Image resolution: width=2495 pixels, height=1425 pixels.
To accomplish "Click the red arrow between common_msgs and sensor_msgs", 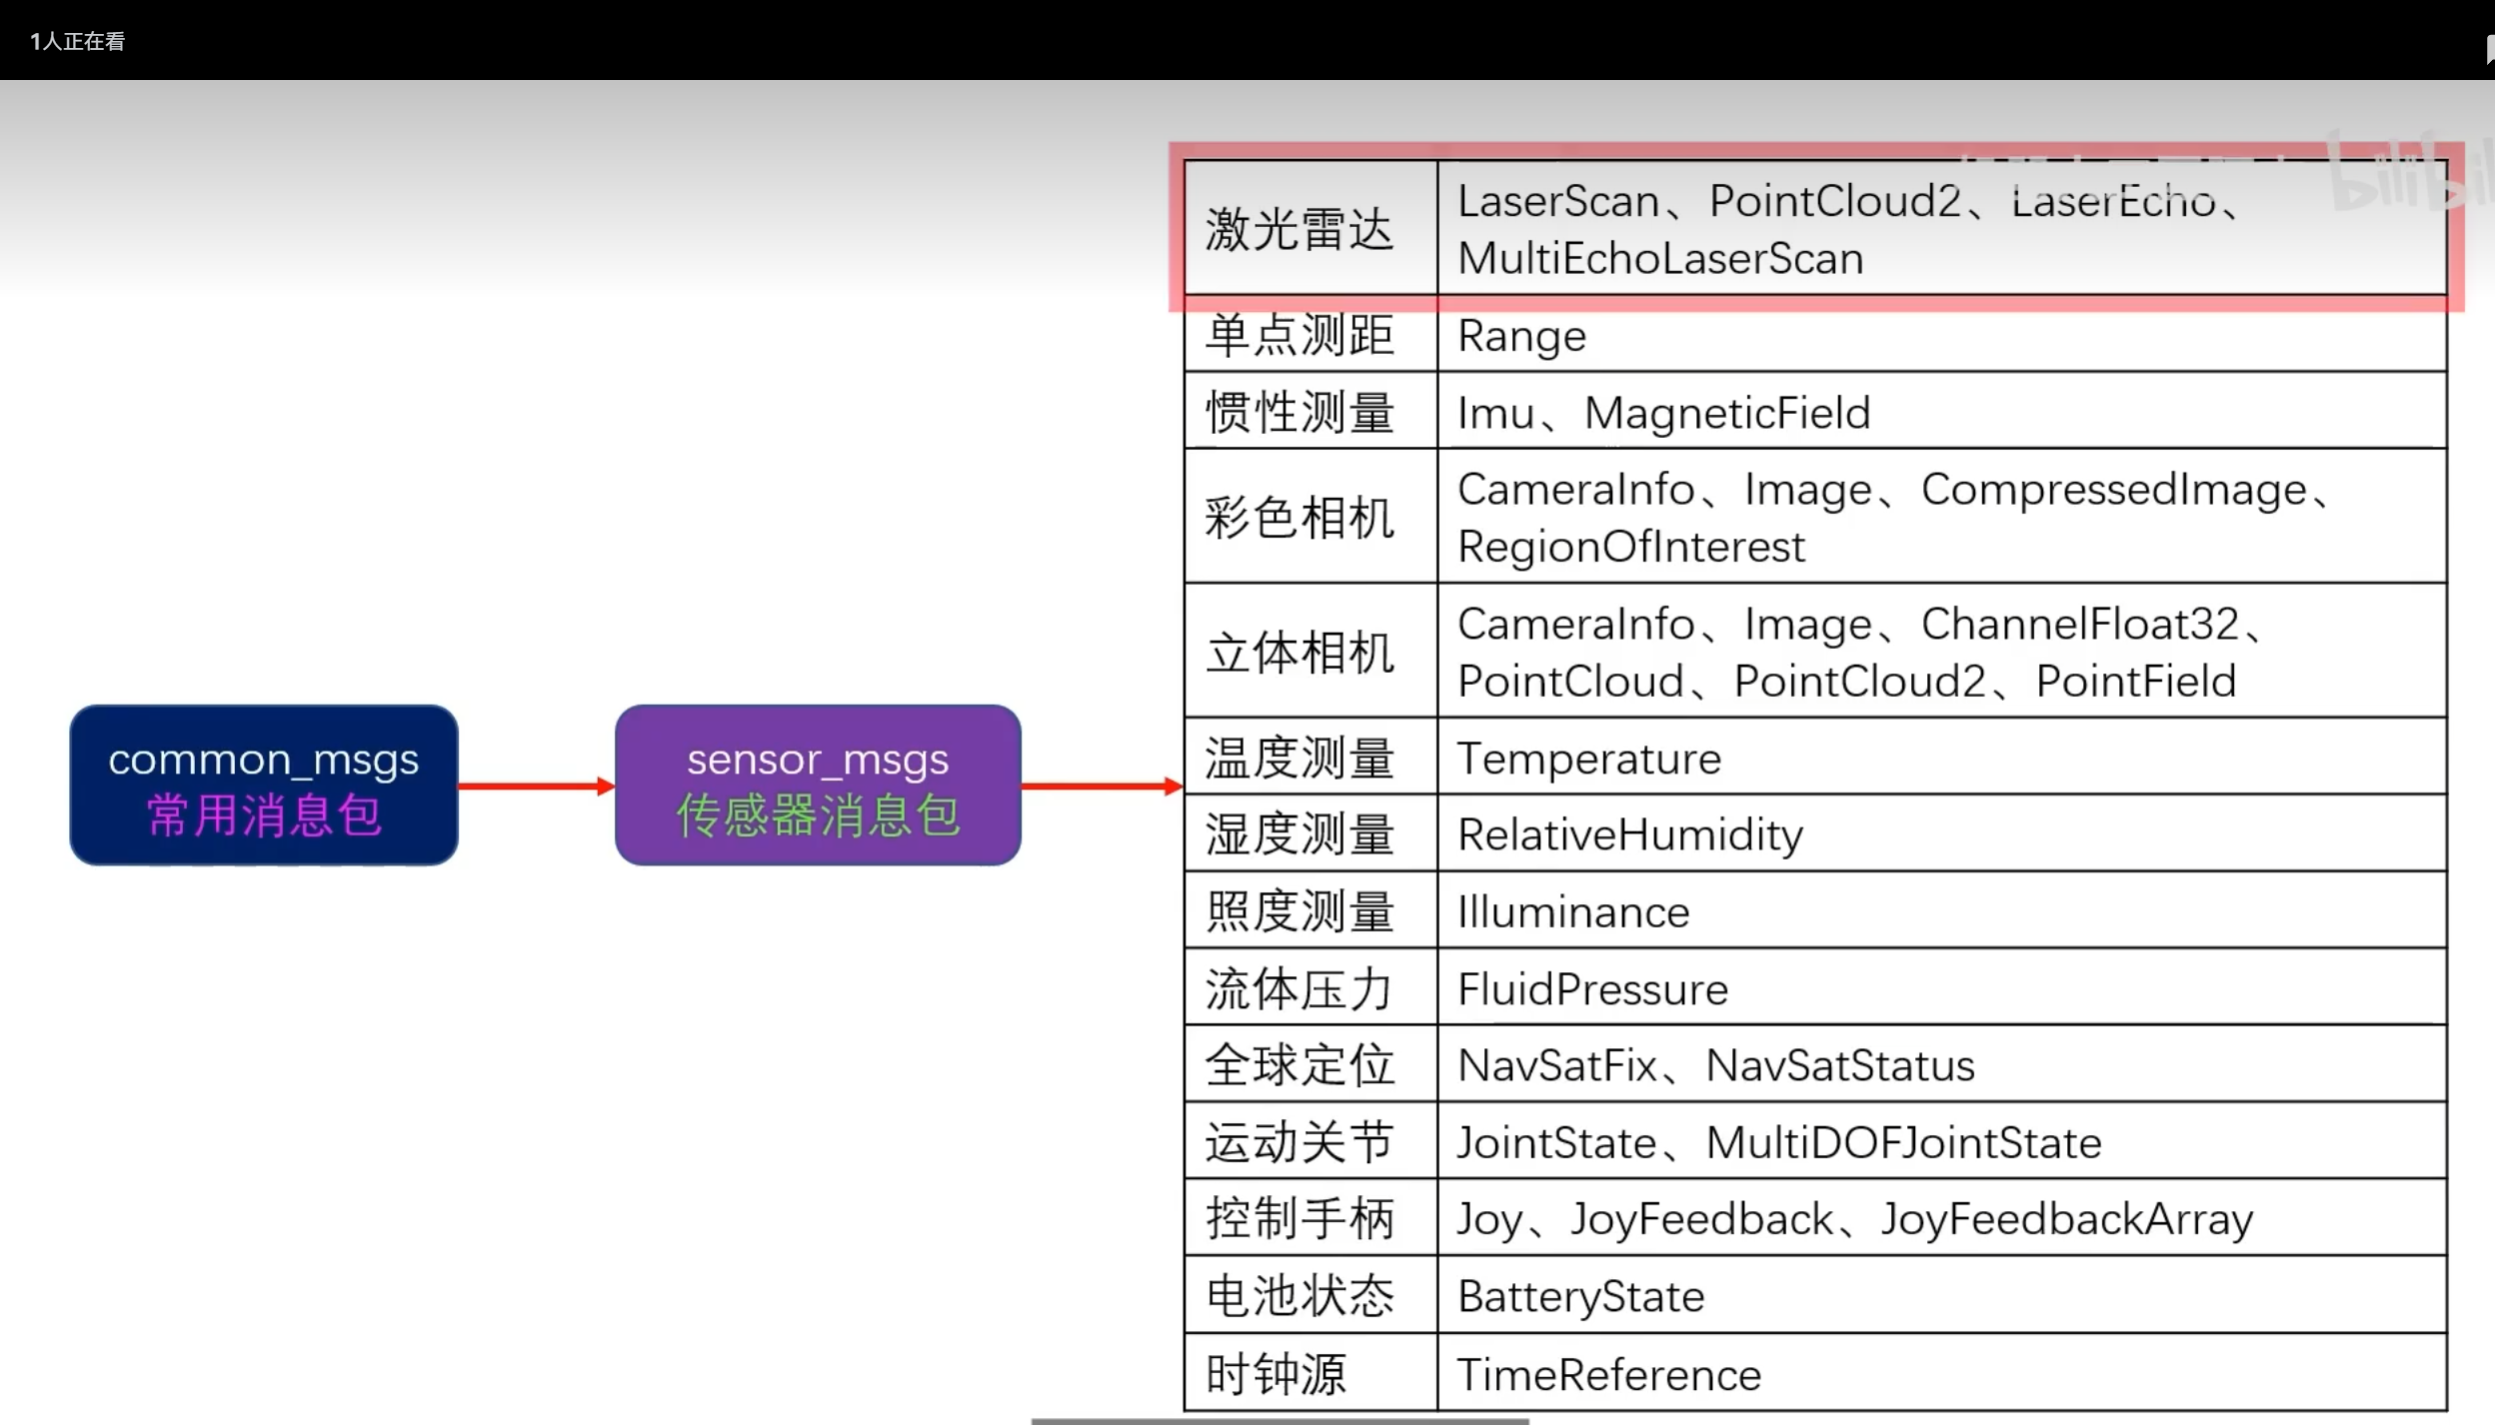I will tap(535, 786).
